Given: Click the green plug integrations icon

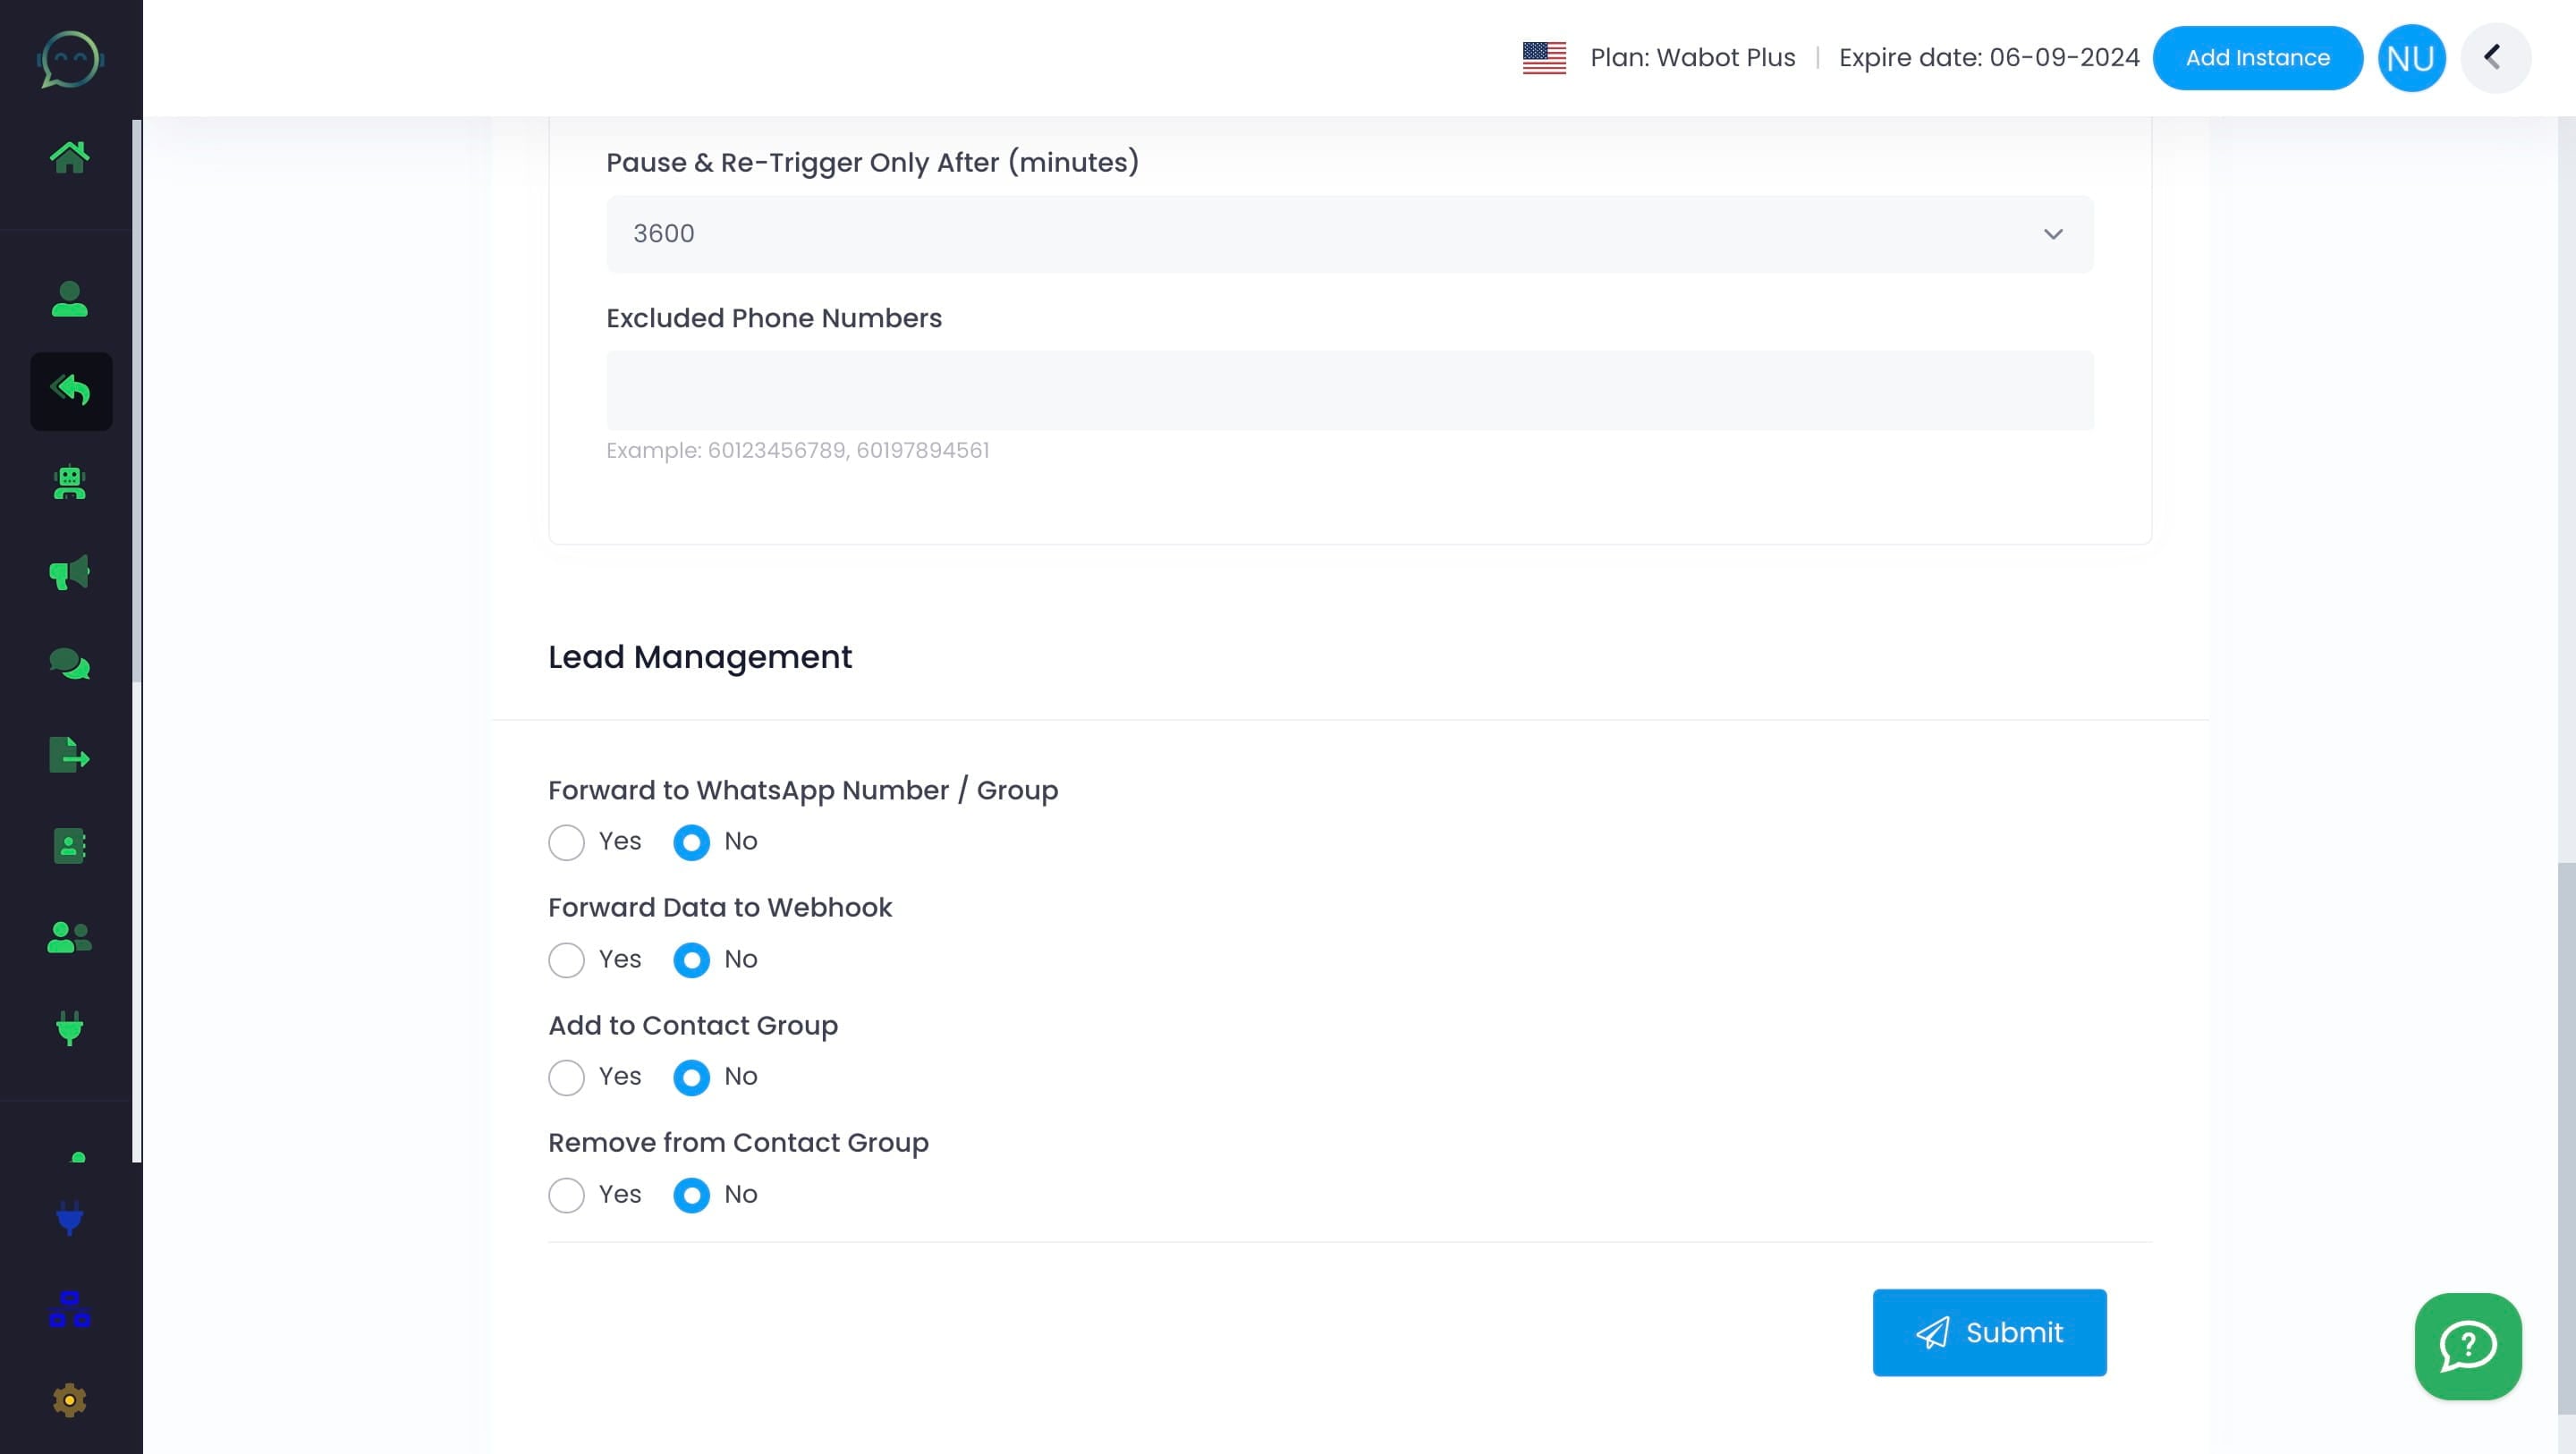Looking at the screenshot, I should 68,1029.
